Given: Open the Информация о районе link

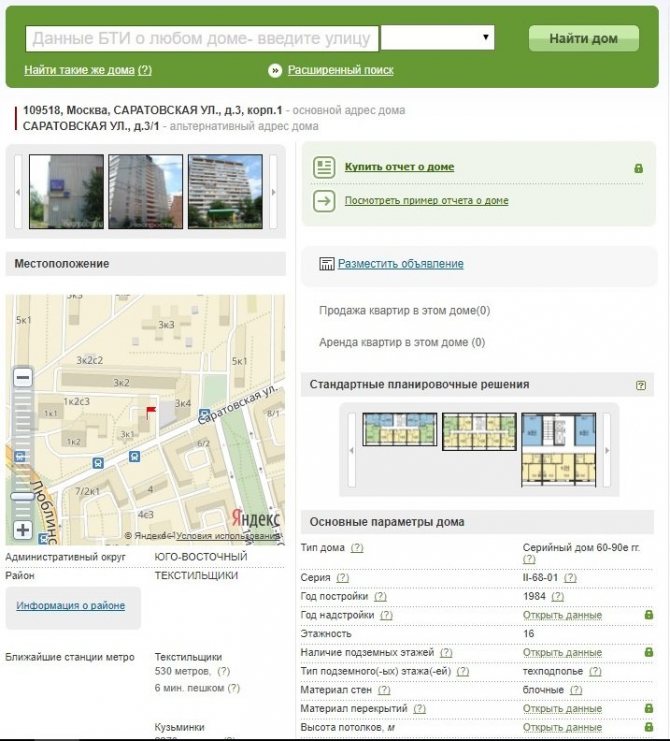Looking at the screenshot, I should pos(70,605).
